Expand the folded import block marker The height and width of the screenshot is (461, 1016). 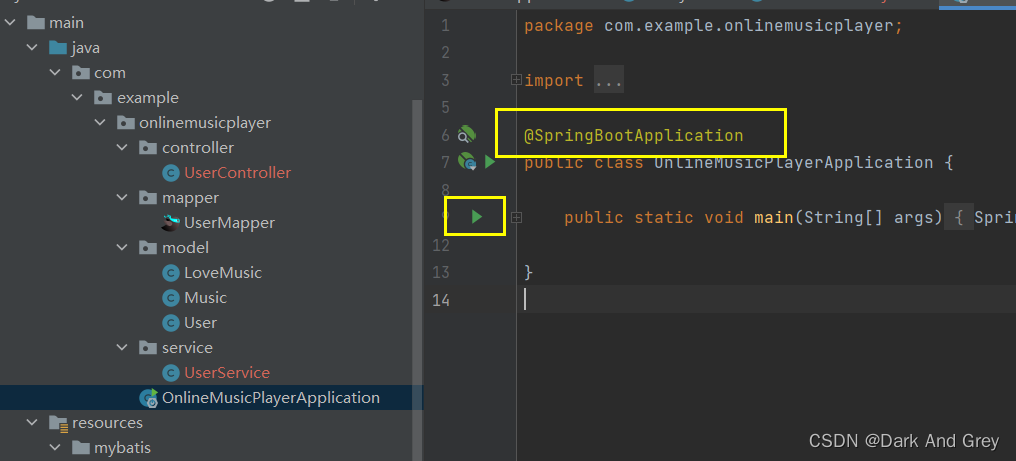pyautogui.click(x=516, y=80)
